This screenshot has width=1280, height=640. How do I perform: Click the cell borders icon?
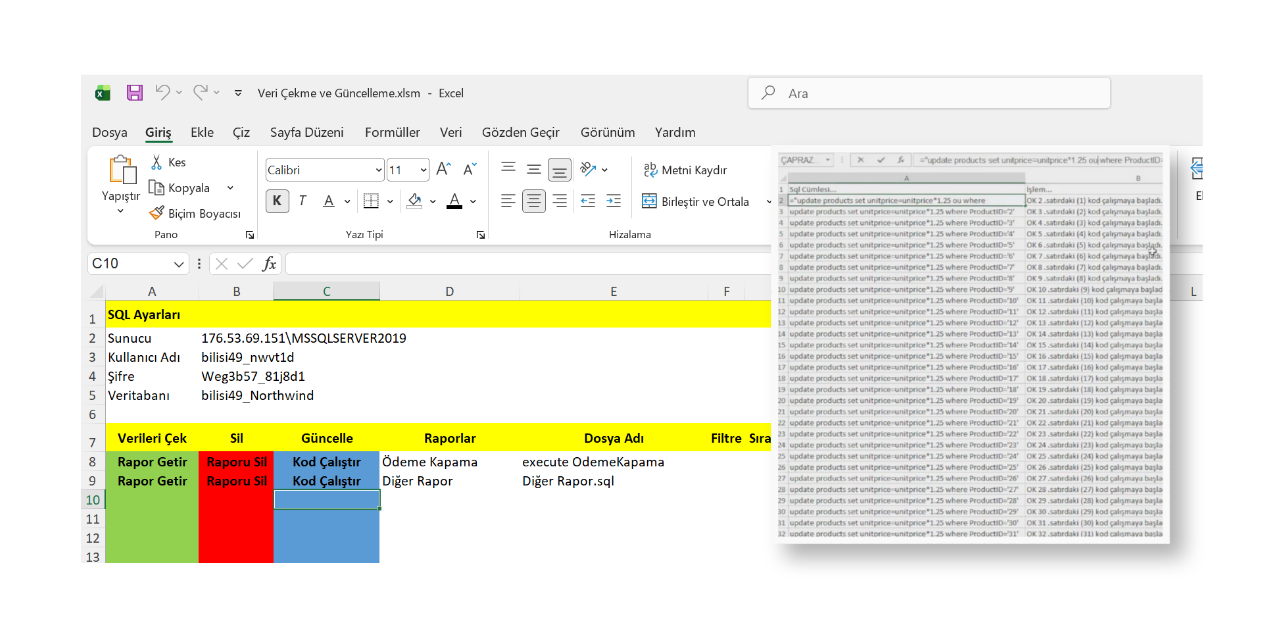(x=370, y=201)
